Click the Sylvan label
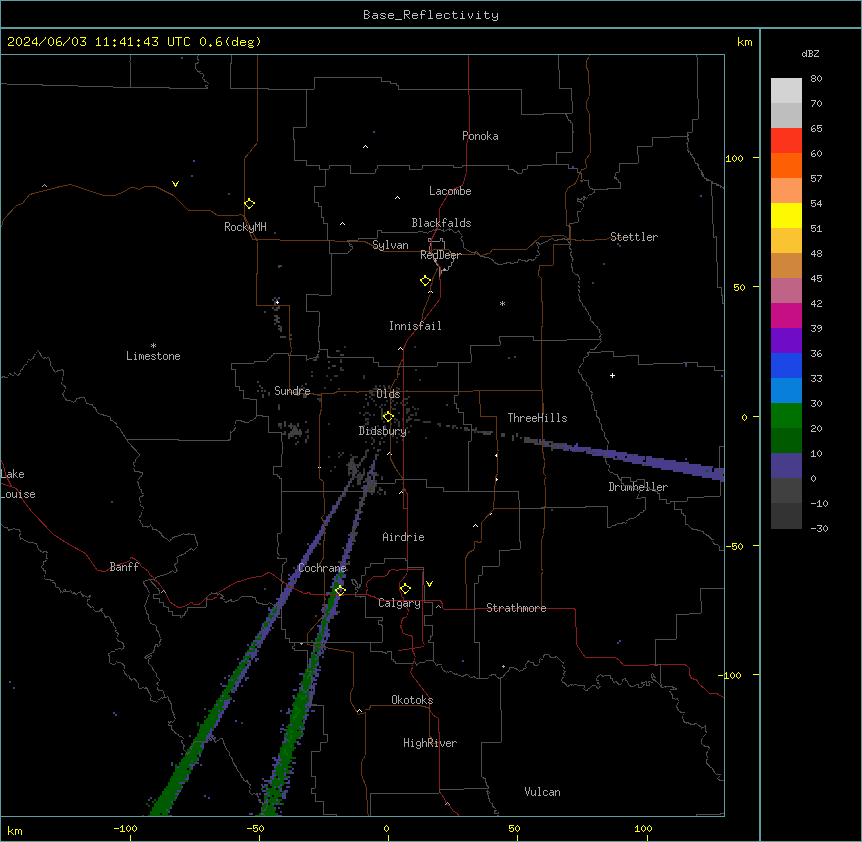 point(390,245)
